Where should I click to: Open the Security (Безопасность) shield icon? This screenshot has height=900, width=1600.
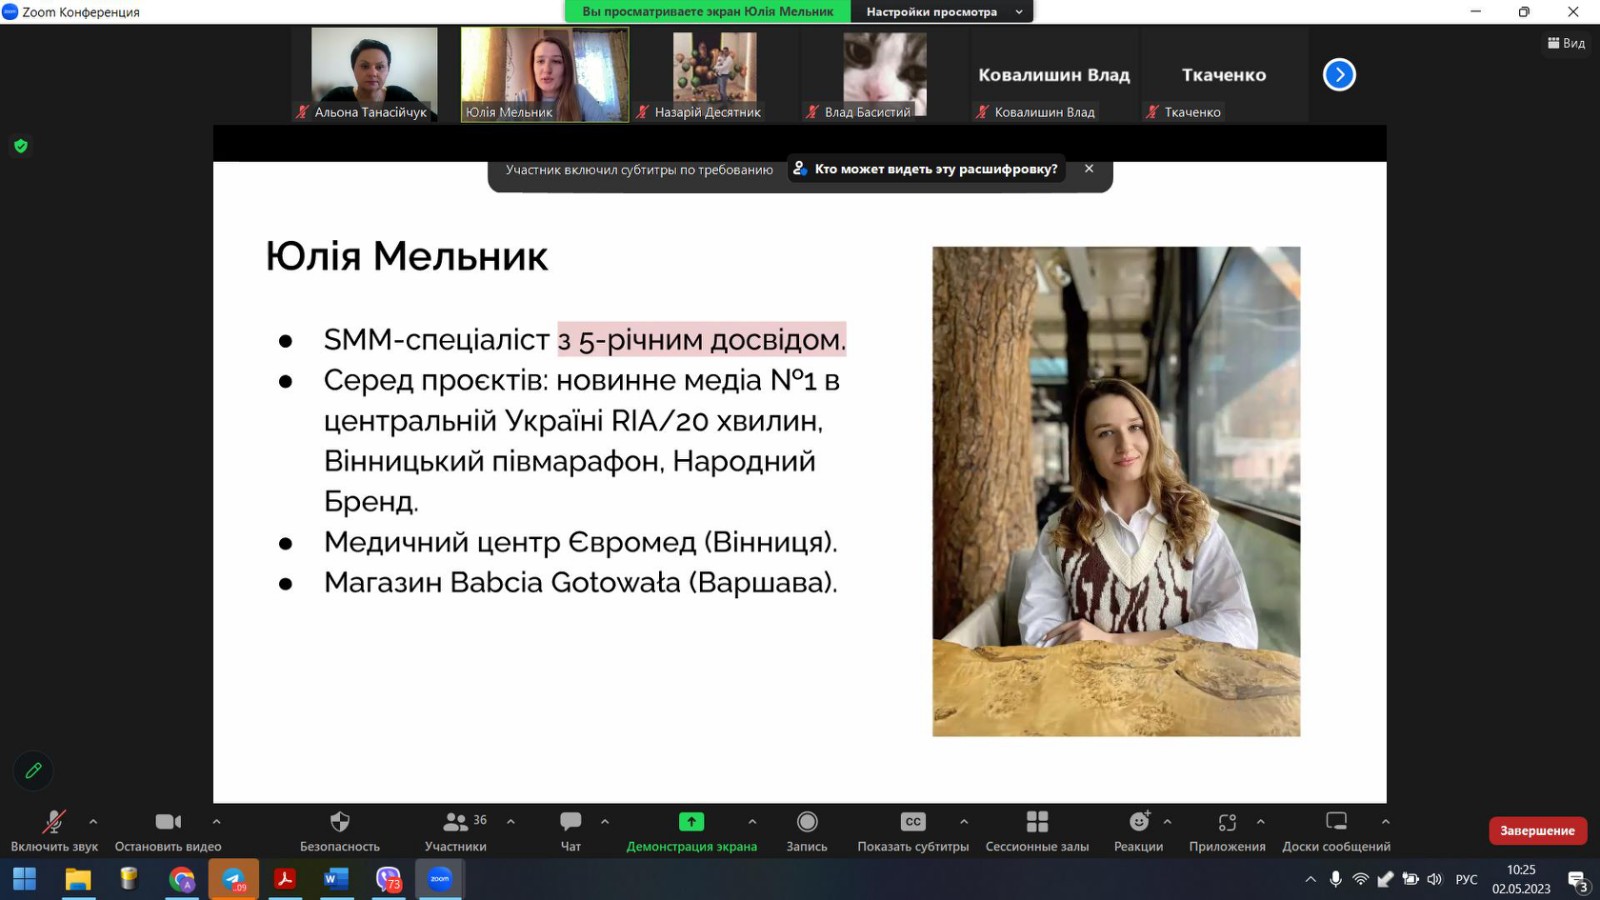click(x=340, y=822)
